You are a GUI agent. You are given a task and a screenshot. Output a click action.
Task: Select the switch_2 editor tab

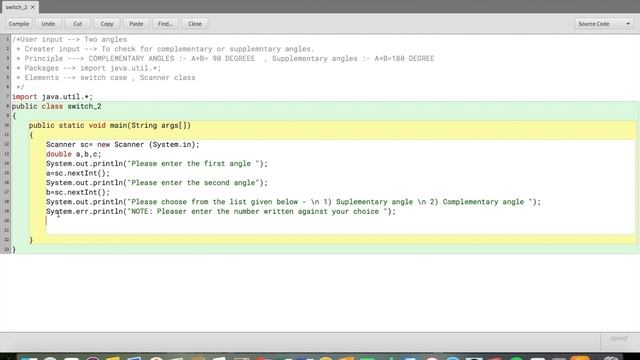pos(16,7)
